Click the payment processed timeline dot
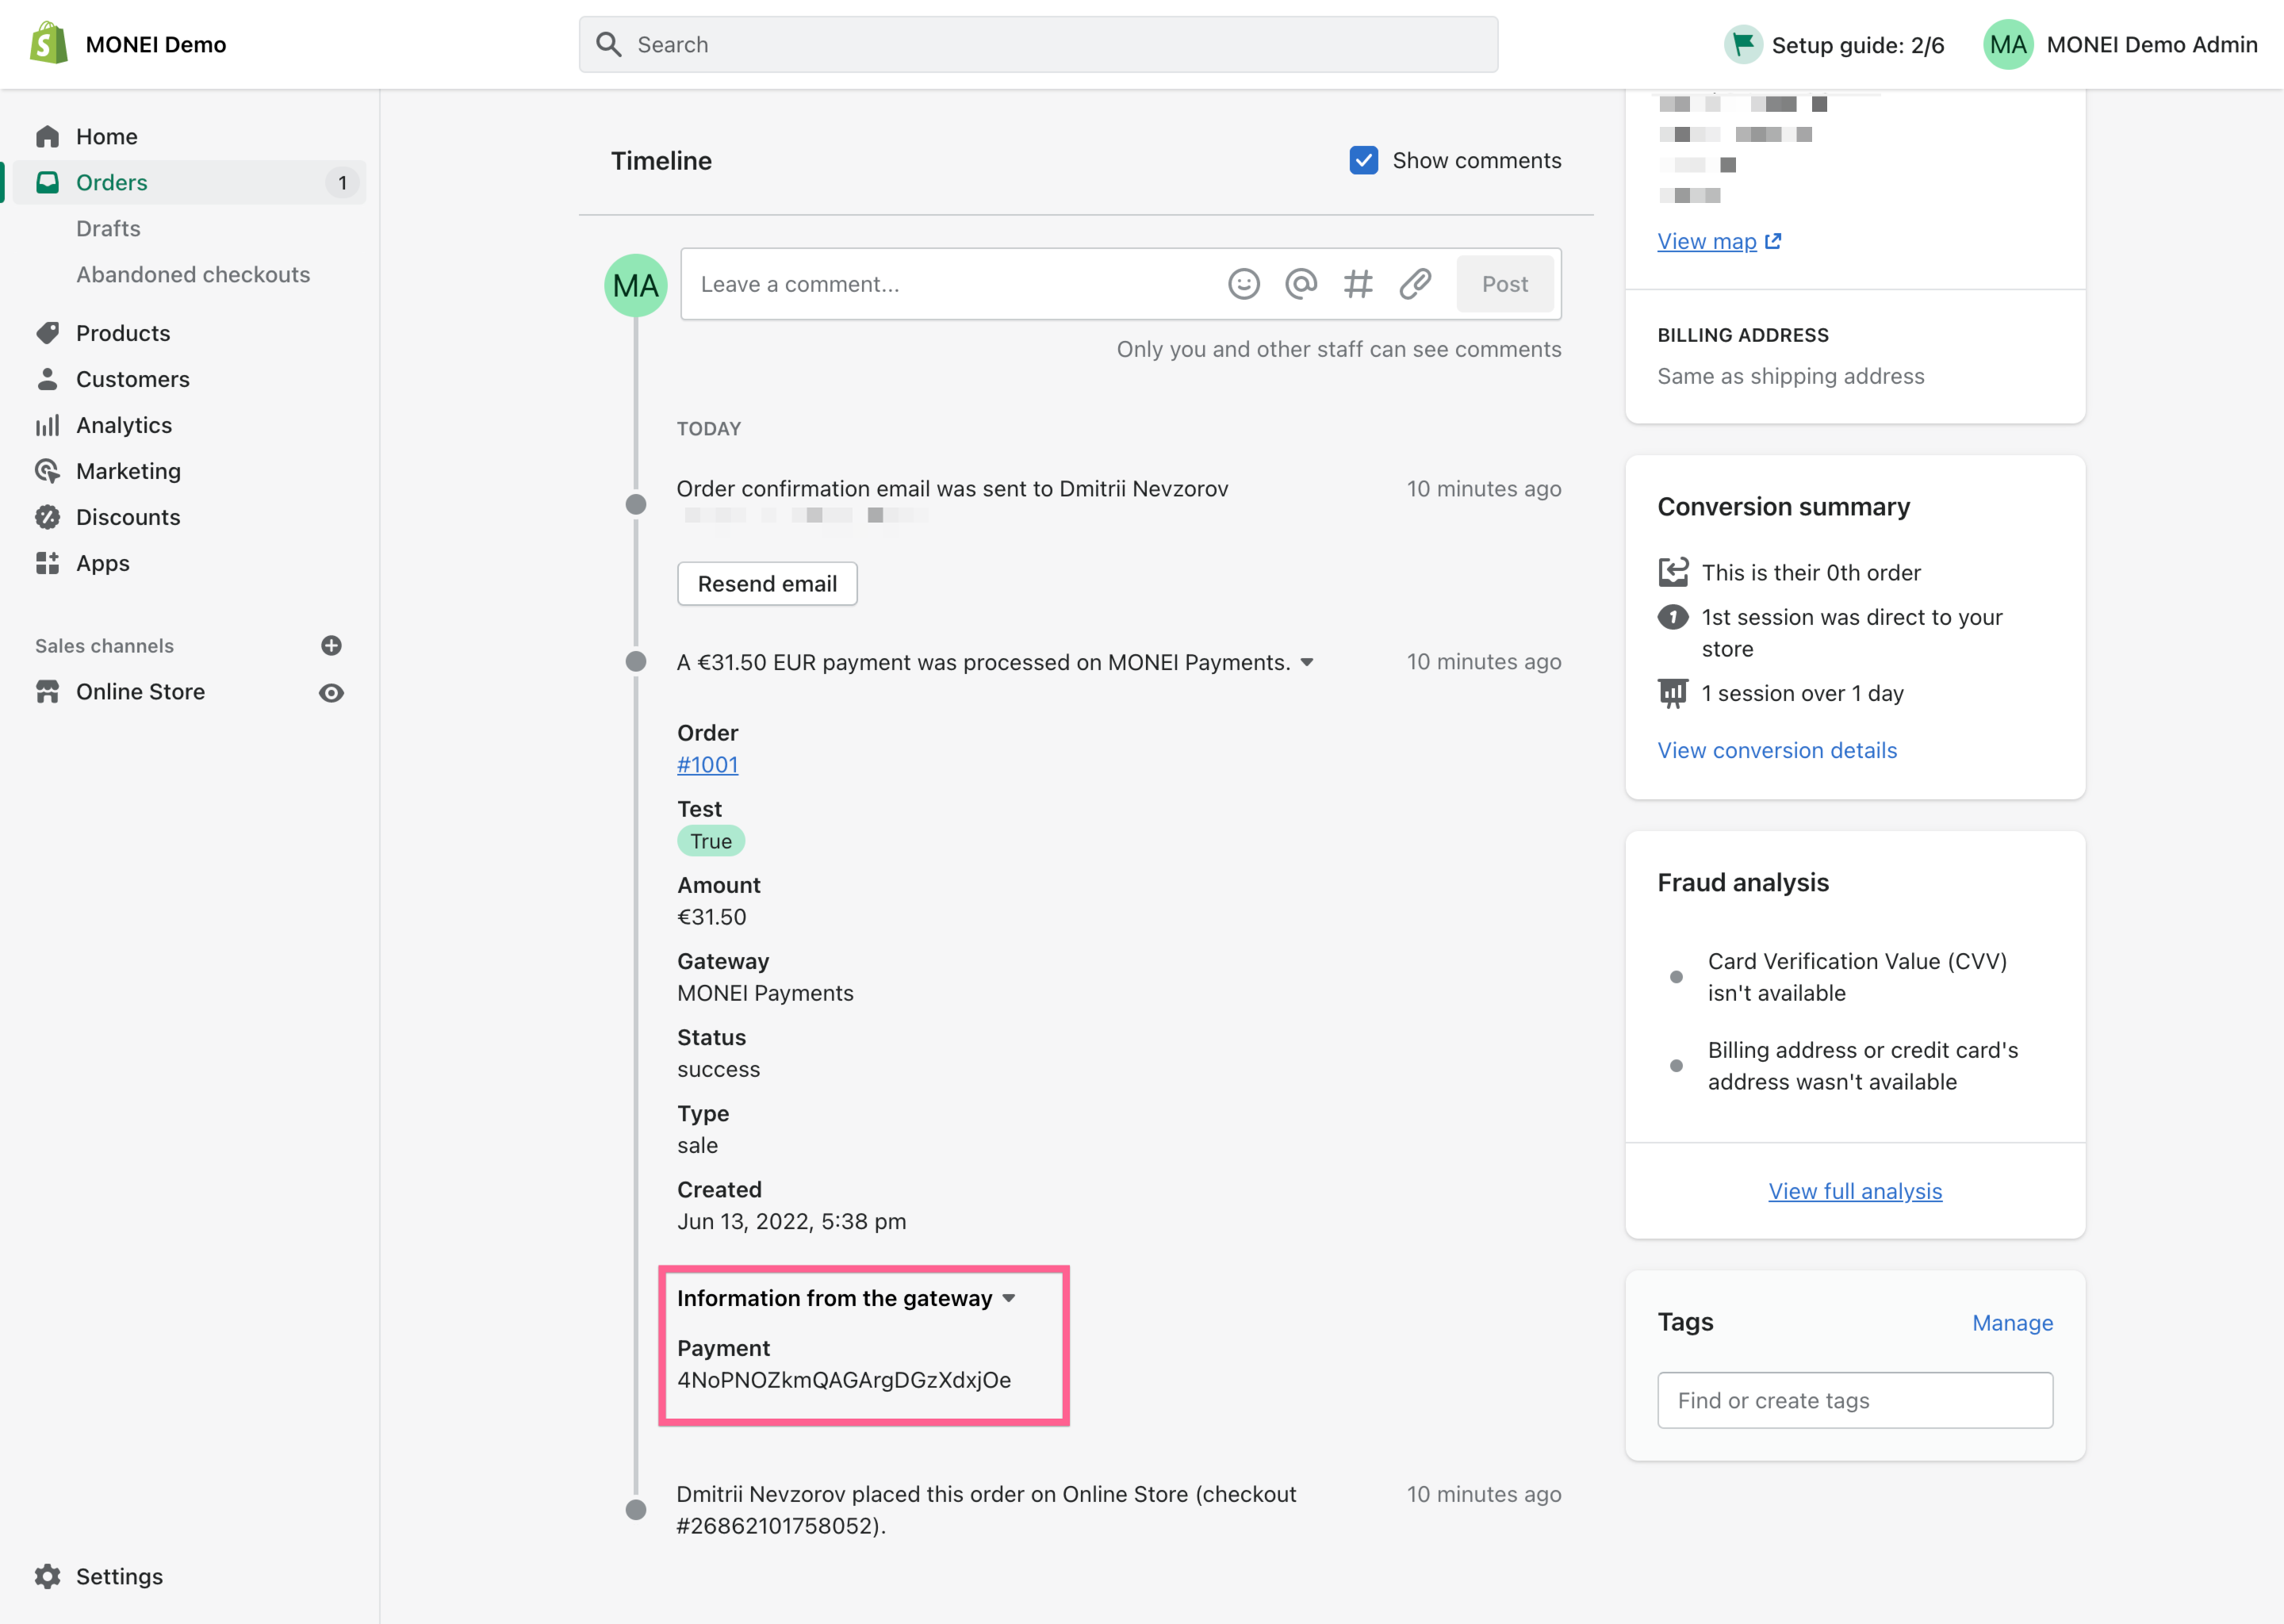The image size is (2284, 1624). click(x=636, y=661)
